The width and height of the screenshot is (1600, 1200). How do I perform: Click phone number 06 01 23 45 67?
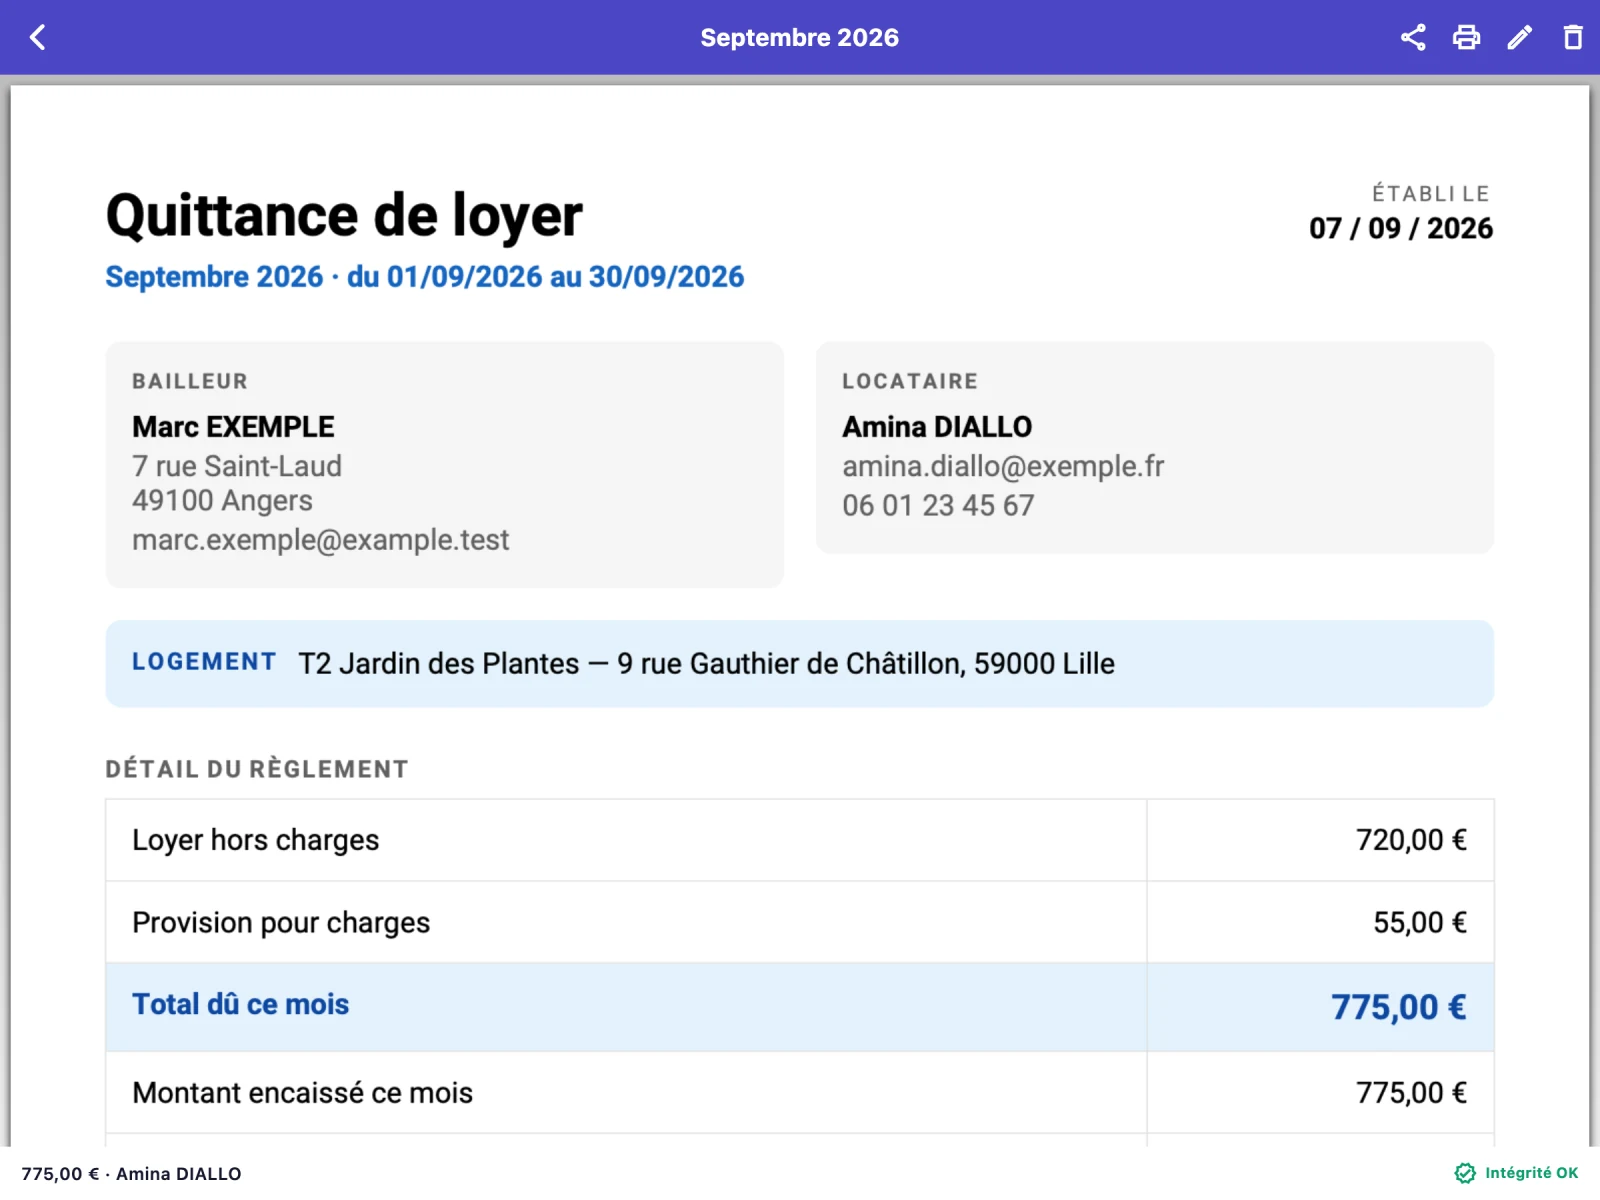[938, 506]
